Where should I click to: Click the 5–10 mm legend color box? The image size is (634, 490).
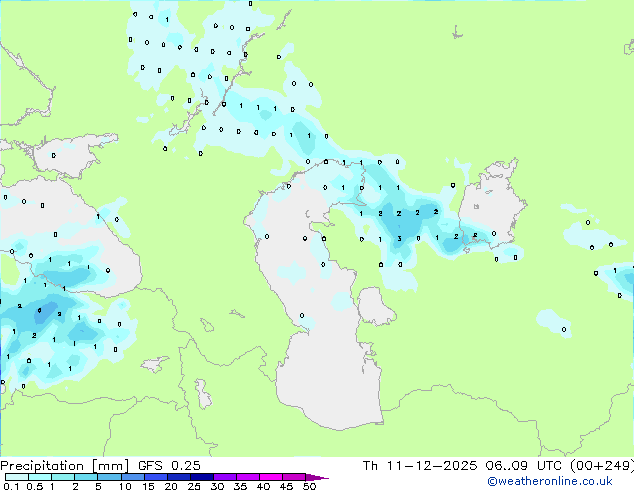pos(110,477)
